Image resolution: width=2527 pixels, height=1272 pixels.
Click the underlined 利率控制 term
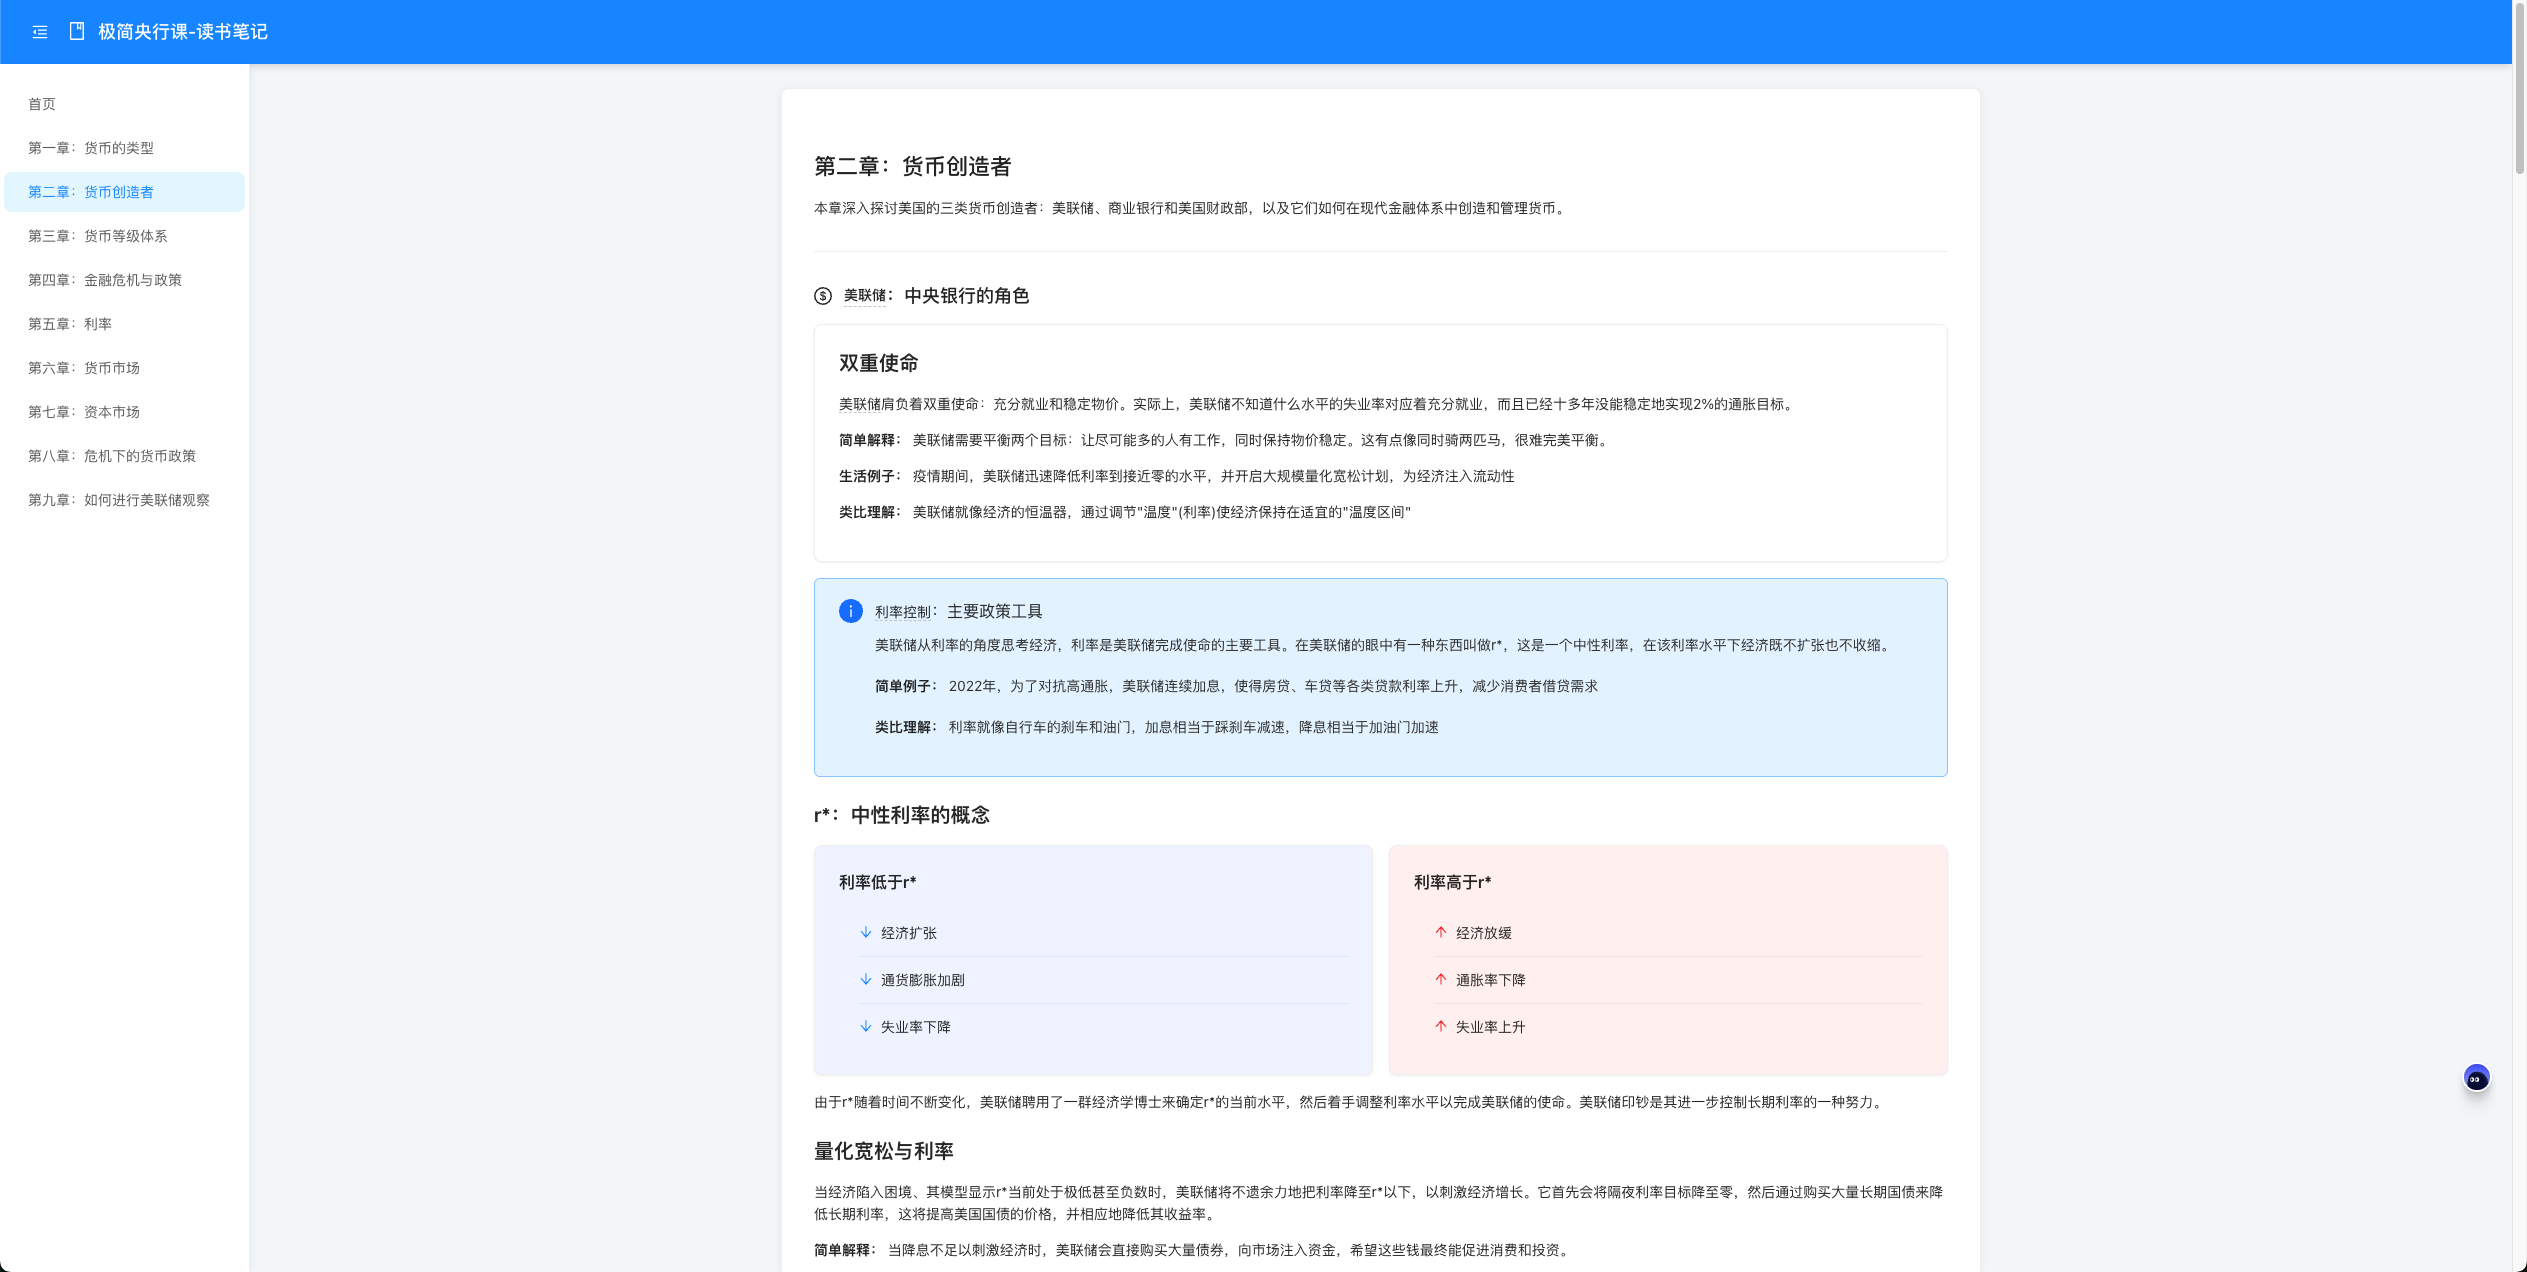[903, 612]
